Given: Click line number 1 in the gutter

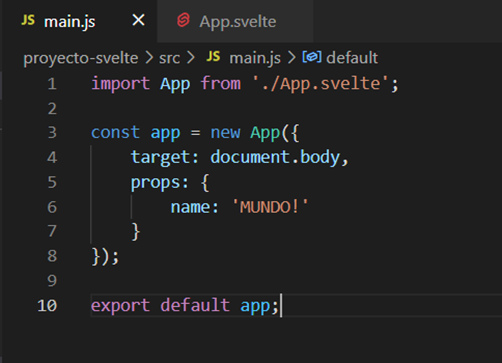Looking at the screenshot, I should pyautogui.click(x=52, y=84).
